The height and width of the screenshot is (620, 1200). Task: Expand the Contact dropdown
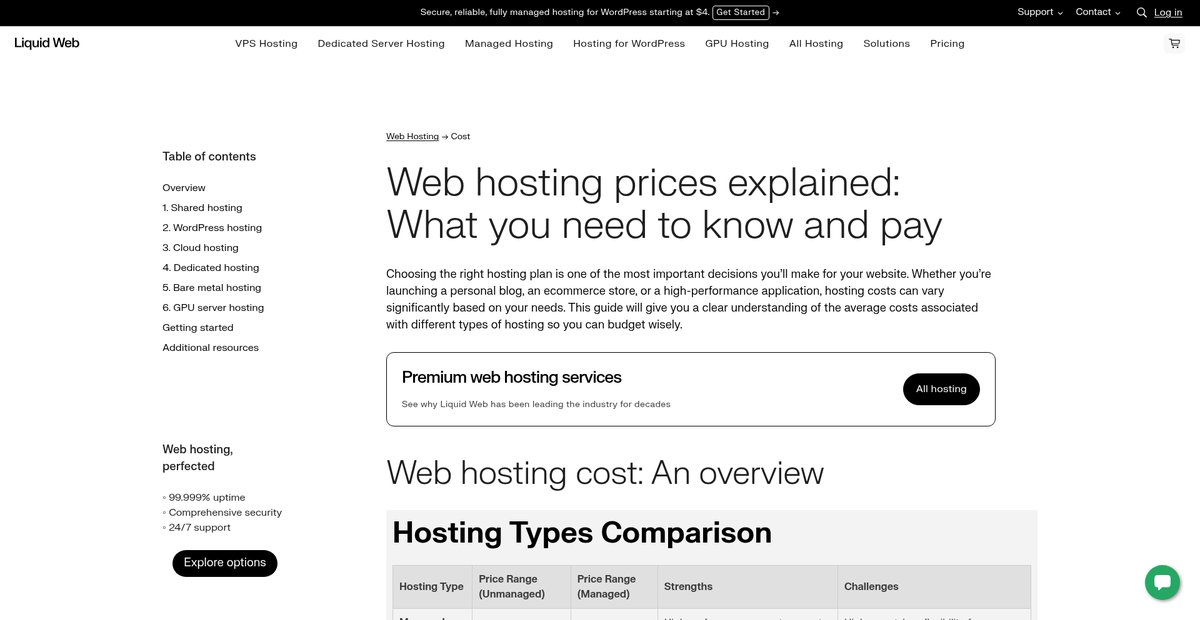(1098, 12)
